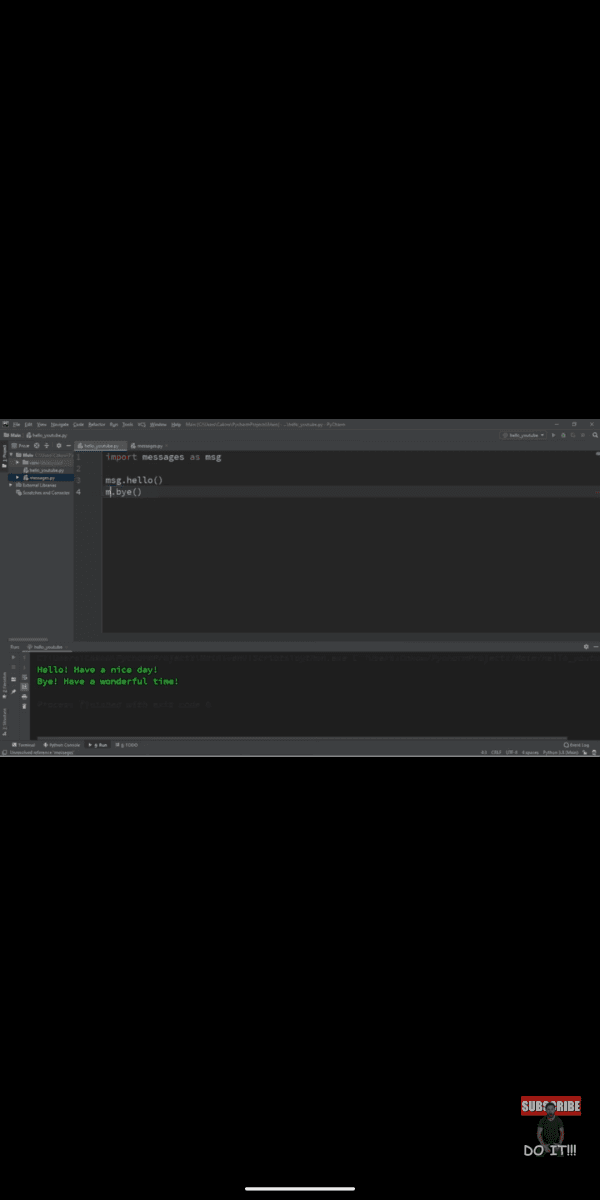Open the Refactor menu

click(x=96, y=424)
